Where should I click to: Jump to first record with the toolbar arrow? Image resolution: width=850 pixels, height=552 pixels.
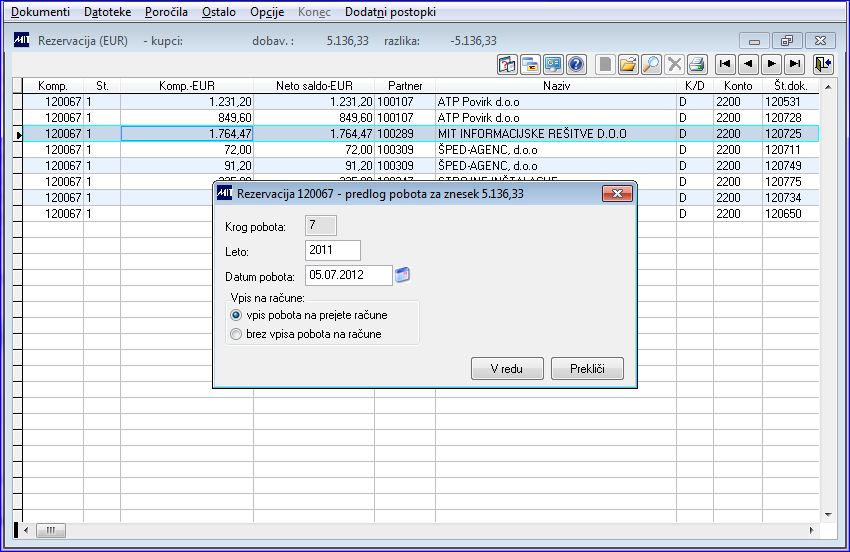[725, 64]
